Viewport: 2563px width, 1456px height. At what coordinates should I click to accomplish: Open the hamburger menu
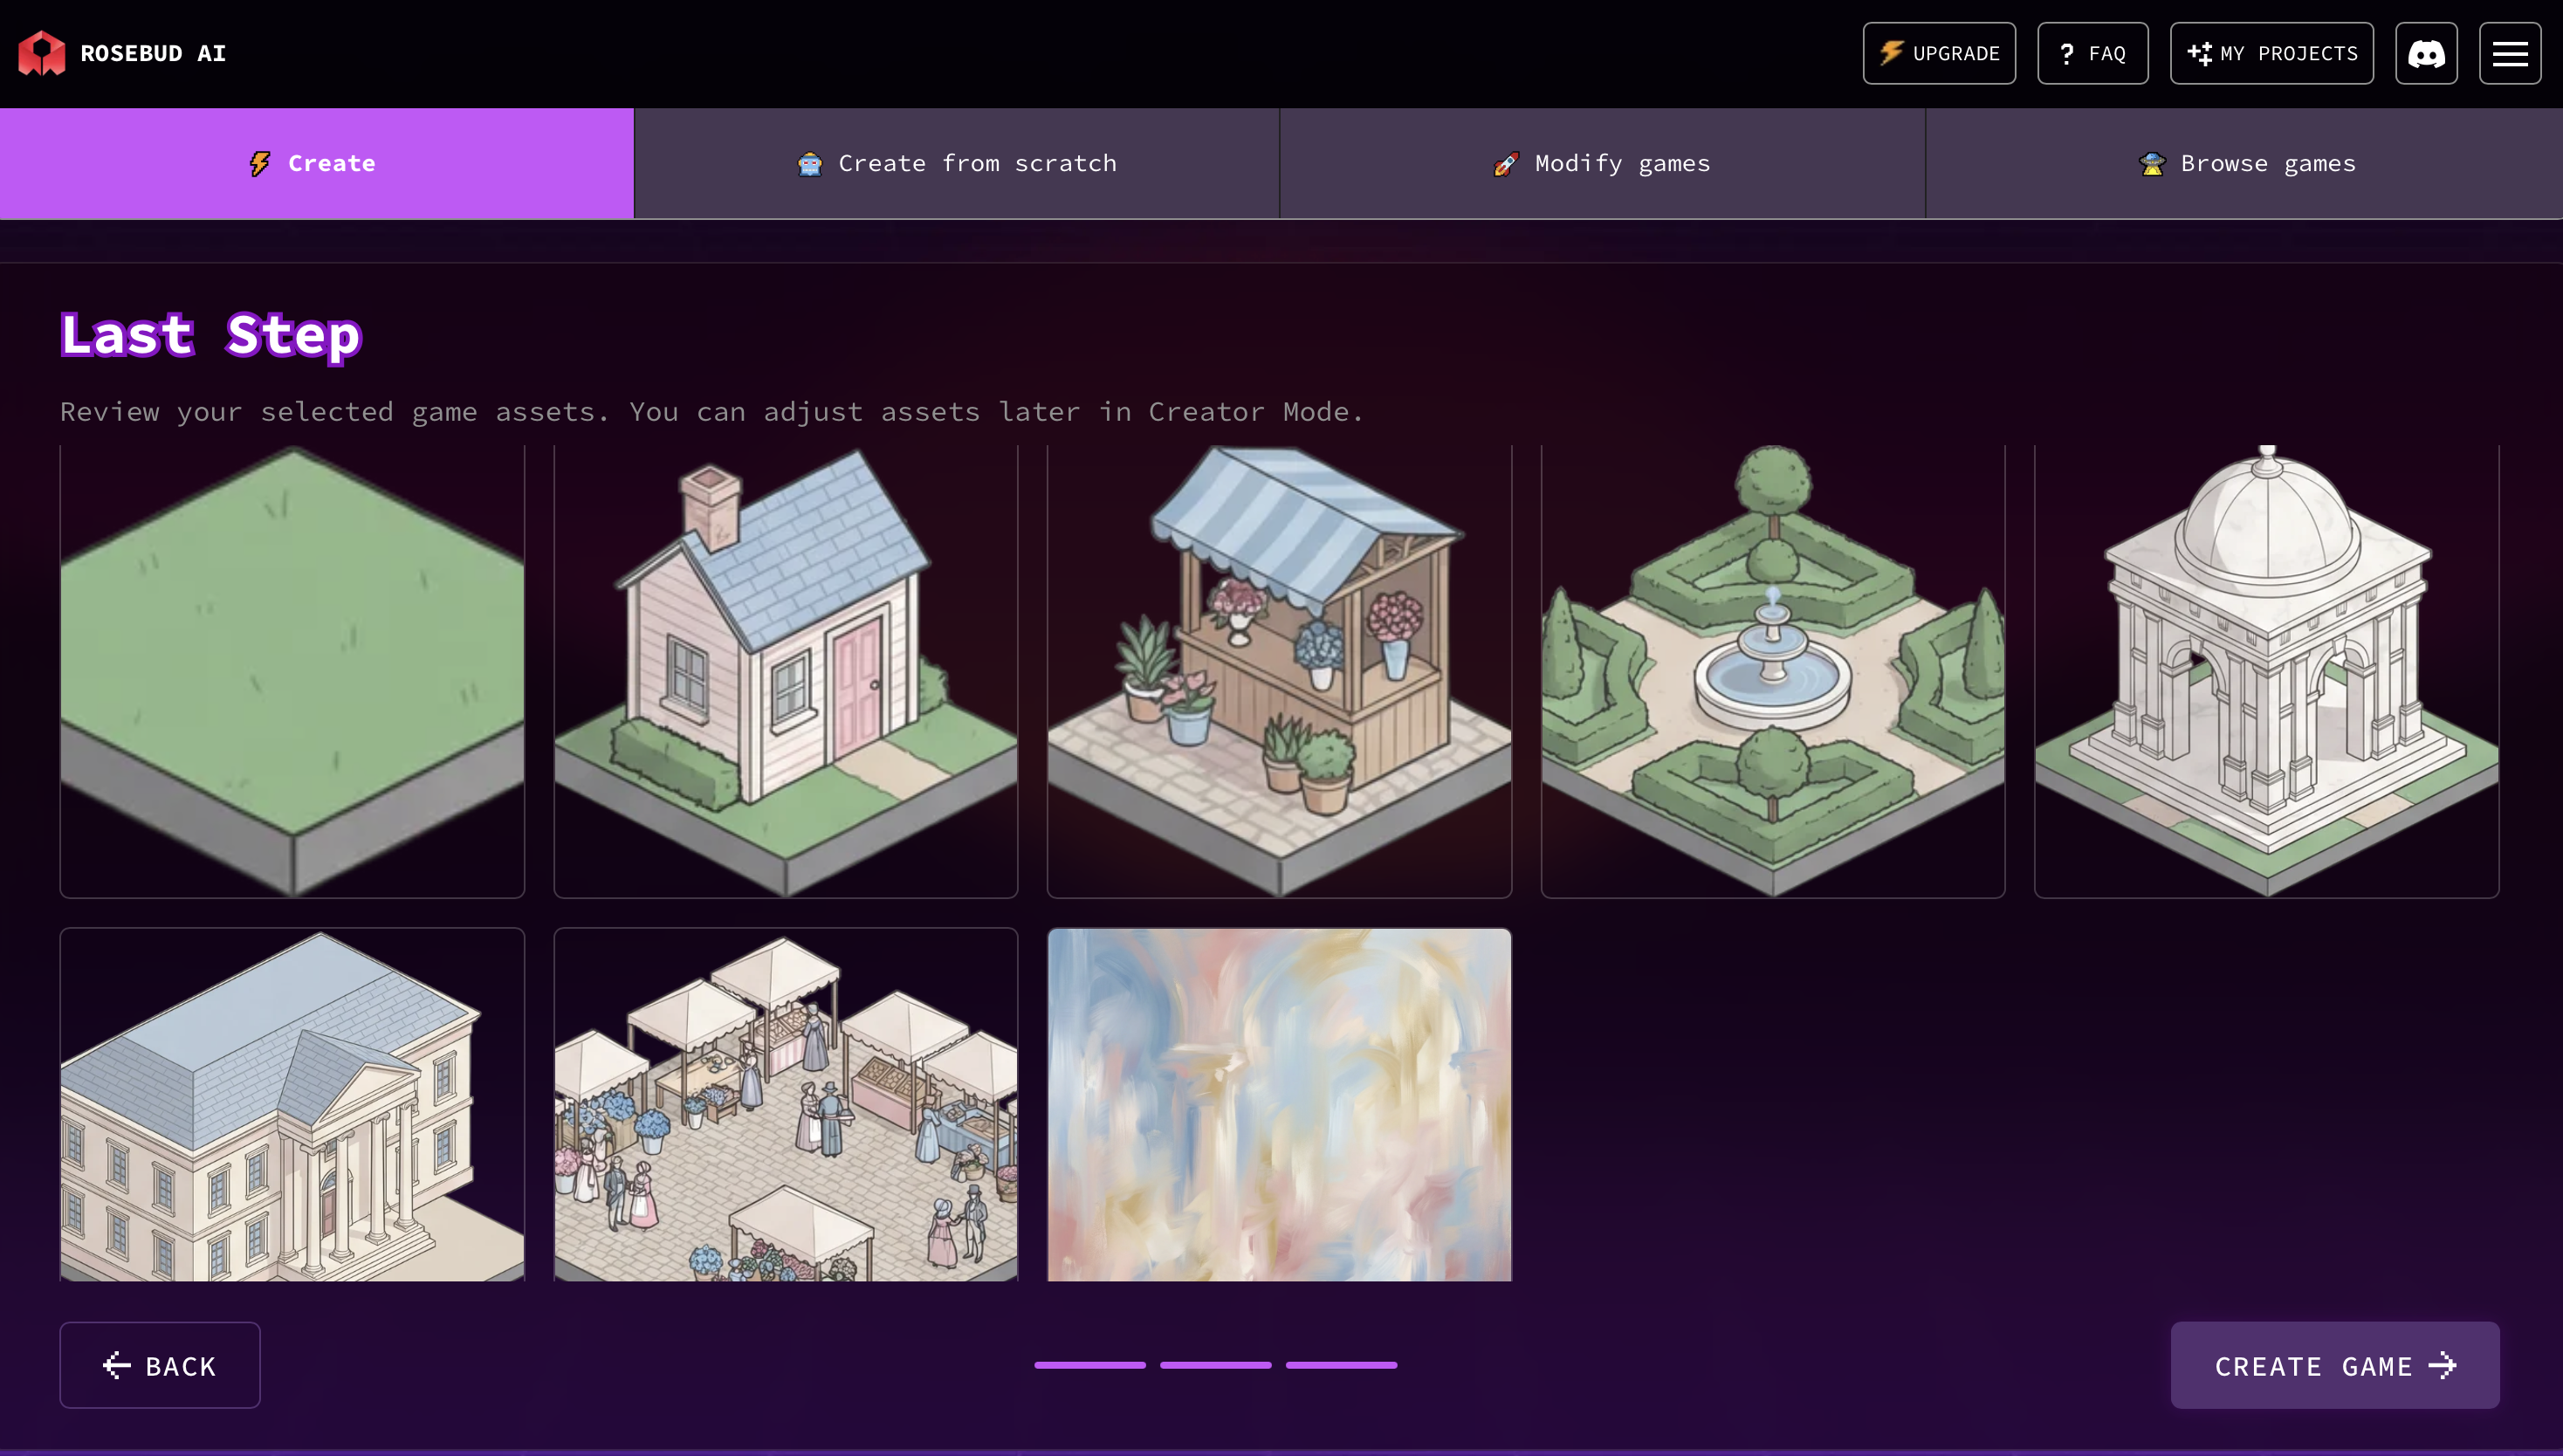click(x=2509, y=53)
